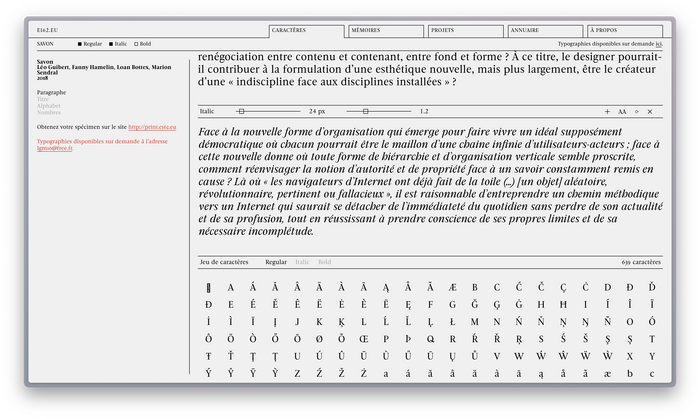Select the lowercase æ glyph

pos(607,374)
